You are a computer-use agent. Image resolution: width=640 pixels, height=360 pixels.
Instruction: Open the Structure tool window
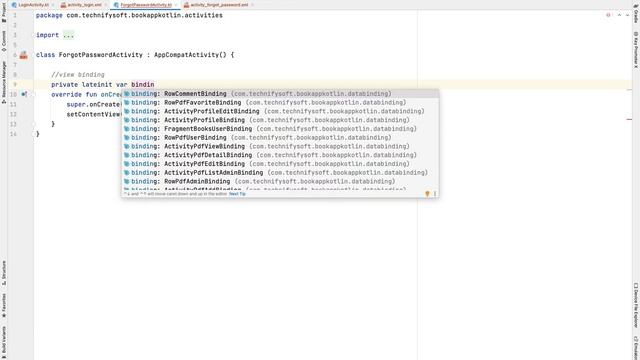[x=4, y=273]
